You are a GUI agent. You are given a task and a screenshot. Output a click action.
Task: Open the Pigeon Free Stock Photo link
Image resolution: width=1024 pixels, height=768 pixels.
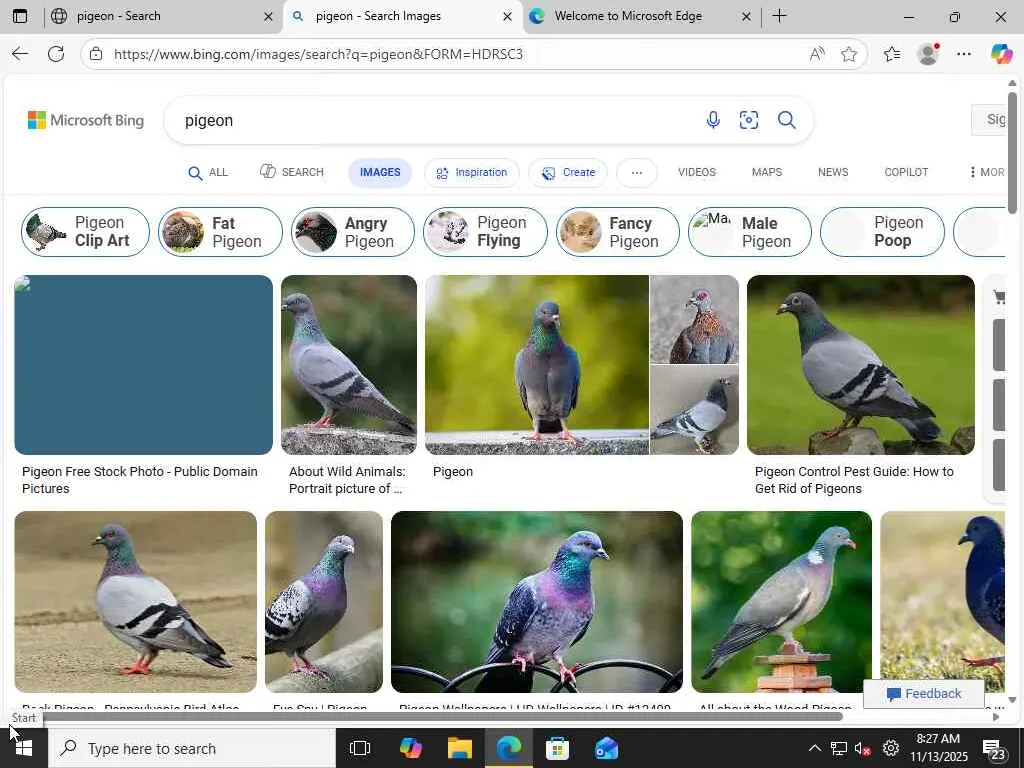tap(140, 480)
